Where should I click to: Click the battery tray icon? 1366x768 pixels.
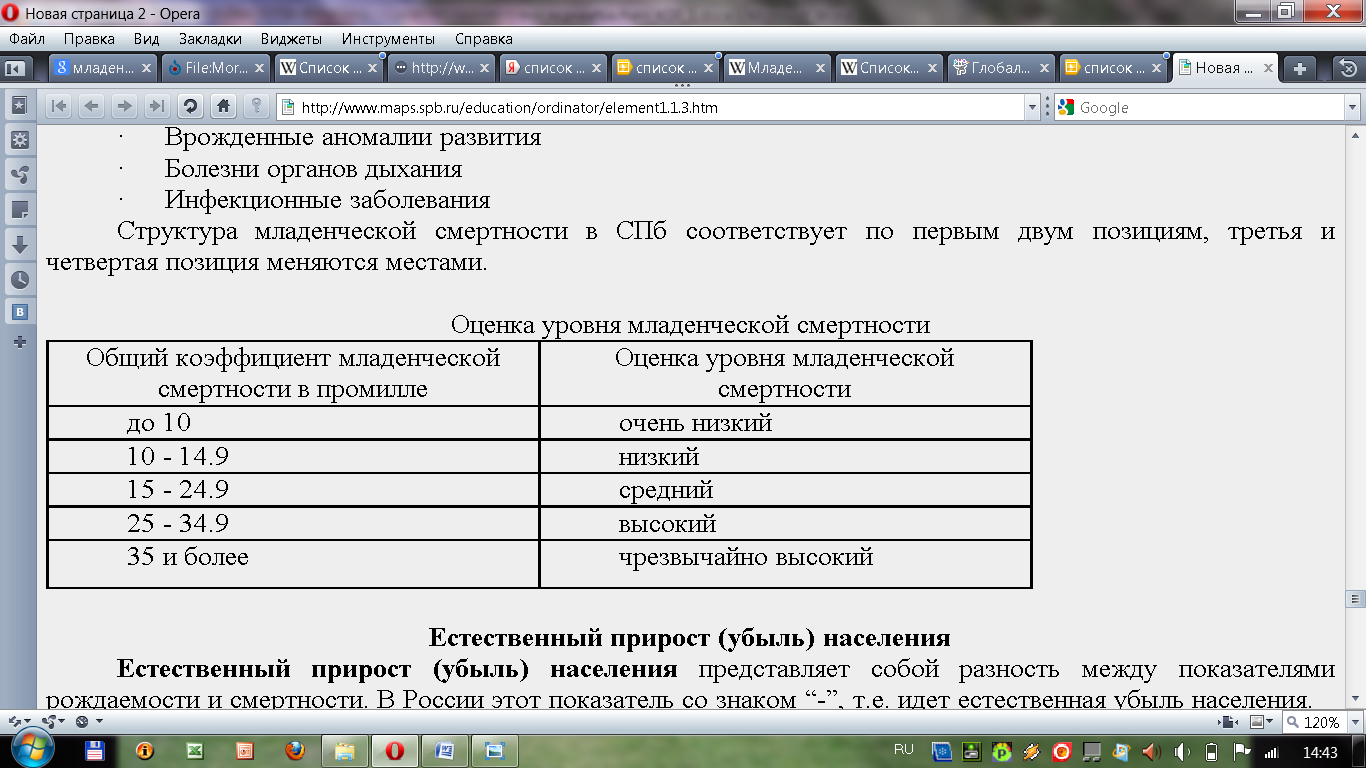pyautogui.click(x=1211, y=752)
